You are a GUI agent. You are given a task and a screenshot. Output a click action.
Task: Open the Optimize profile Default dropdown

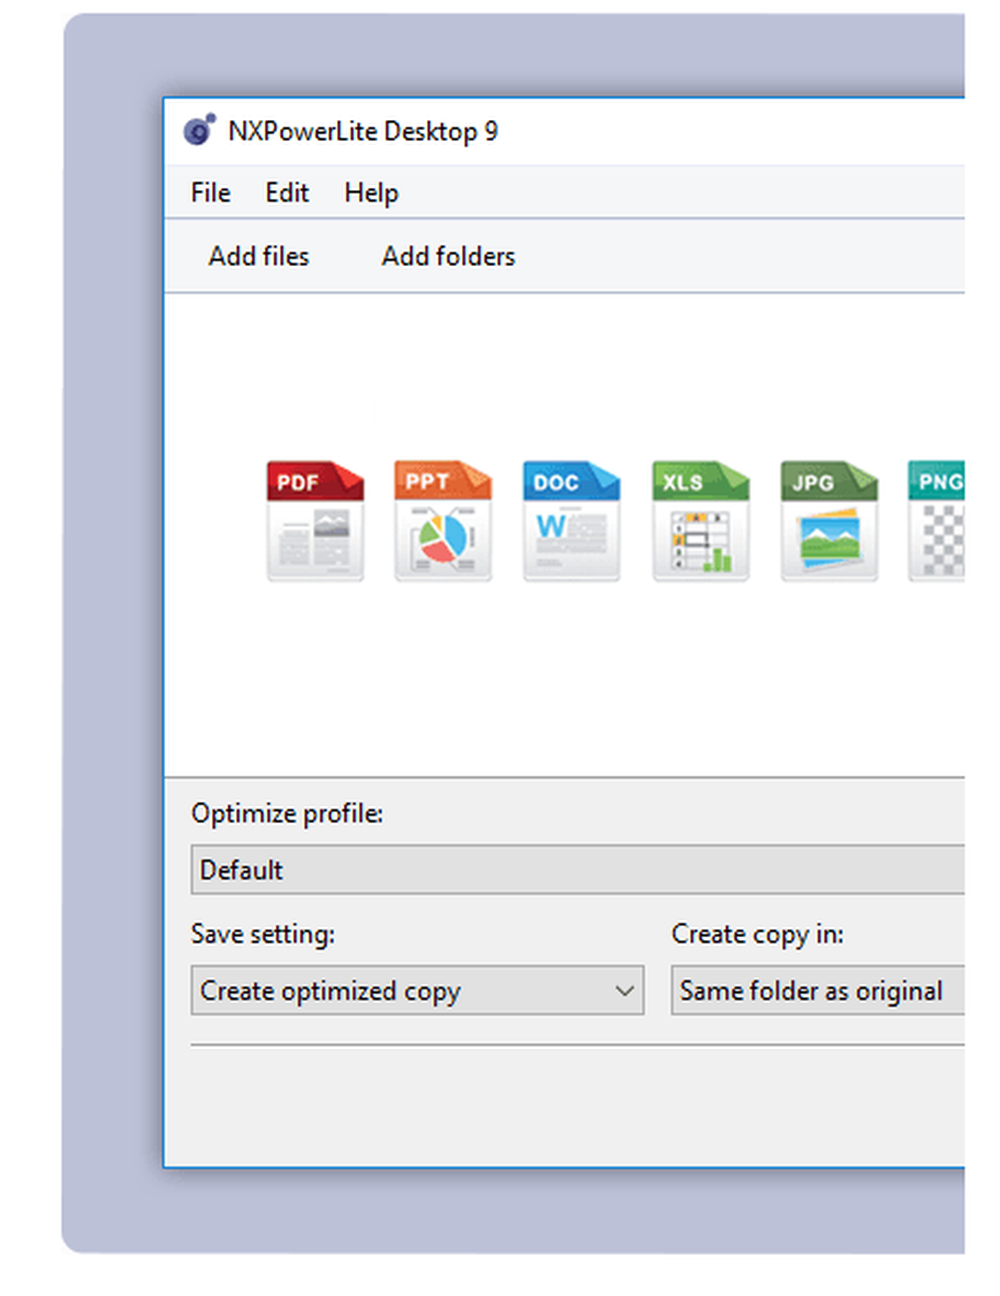click(x=578, y=870)
